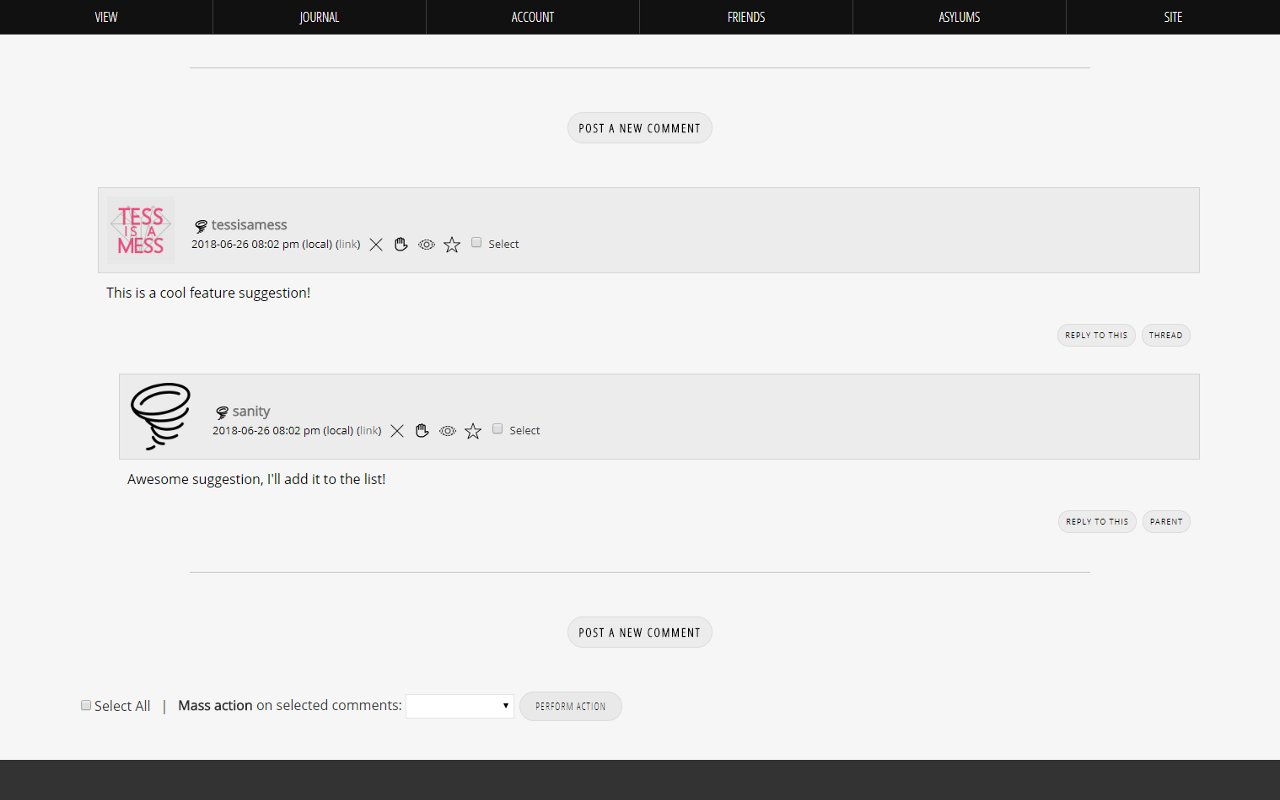
Task: Track tessisamess comment with star icon
Action: [x=452, y=244]
